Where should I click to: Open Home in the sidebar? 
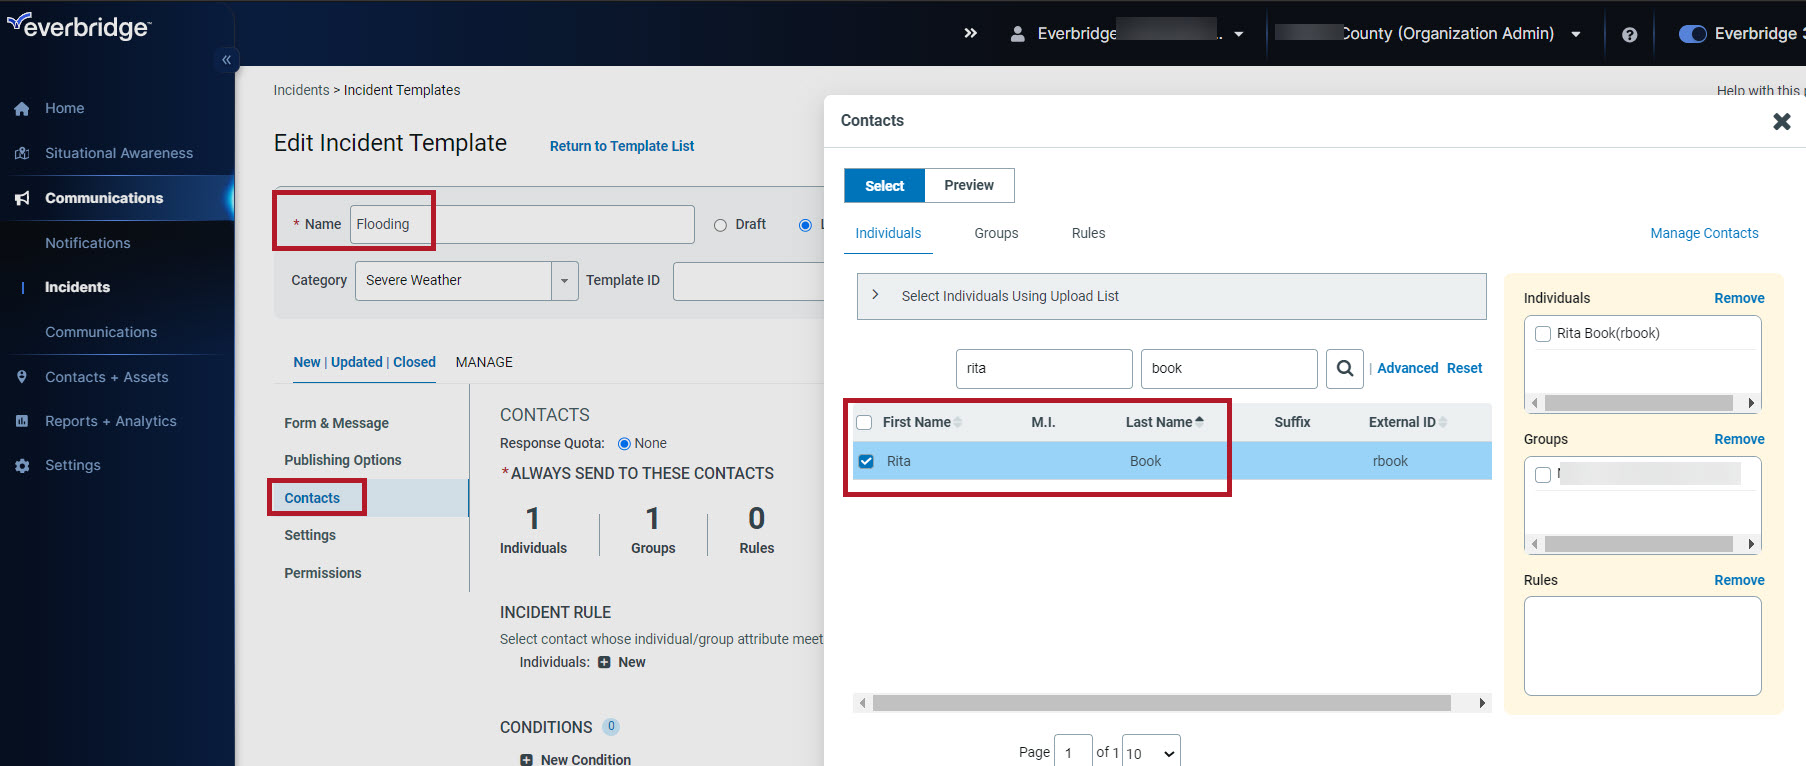click(64, 108)
